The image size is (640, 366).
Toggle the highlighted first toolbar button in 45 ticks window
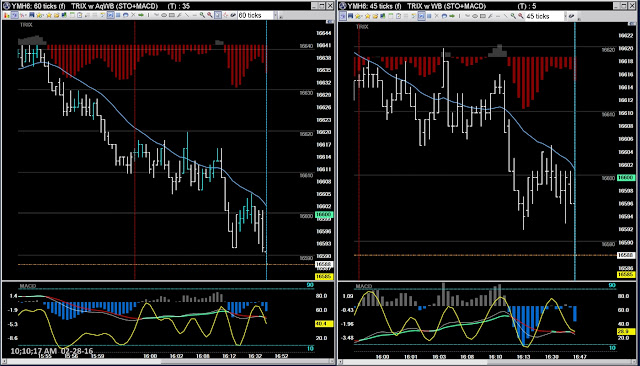point(342,16)
